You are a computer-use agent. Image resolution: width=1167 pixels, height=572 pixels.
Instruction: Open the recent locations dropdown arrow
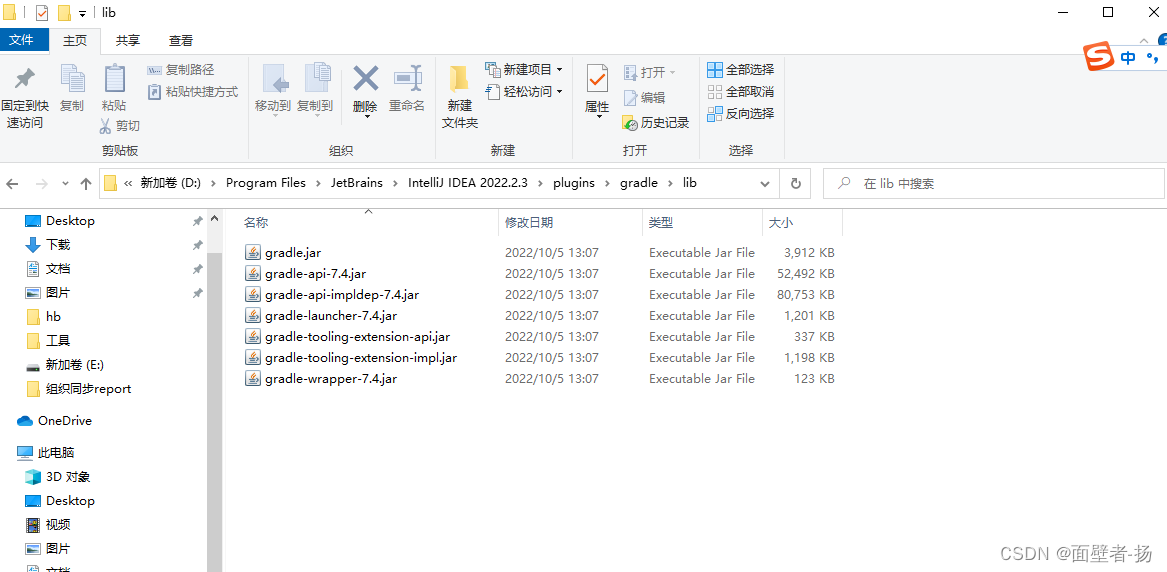(x=65, y=184)
